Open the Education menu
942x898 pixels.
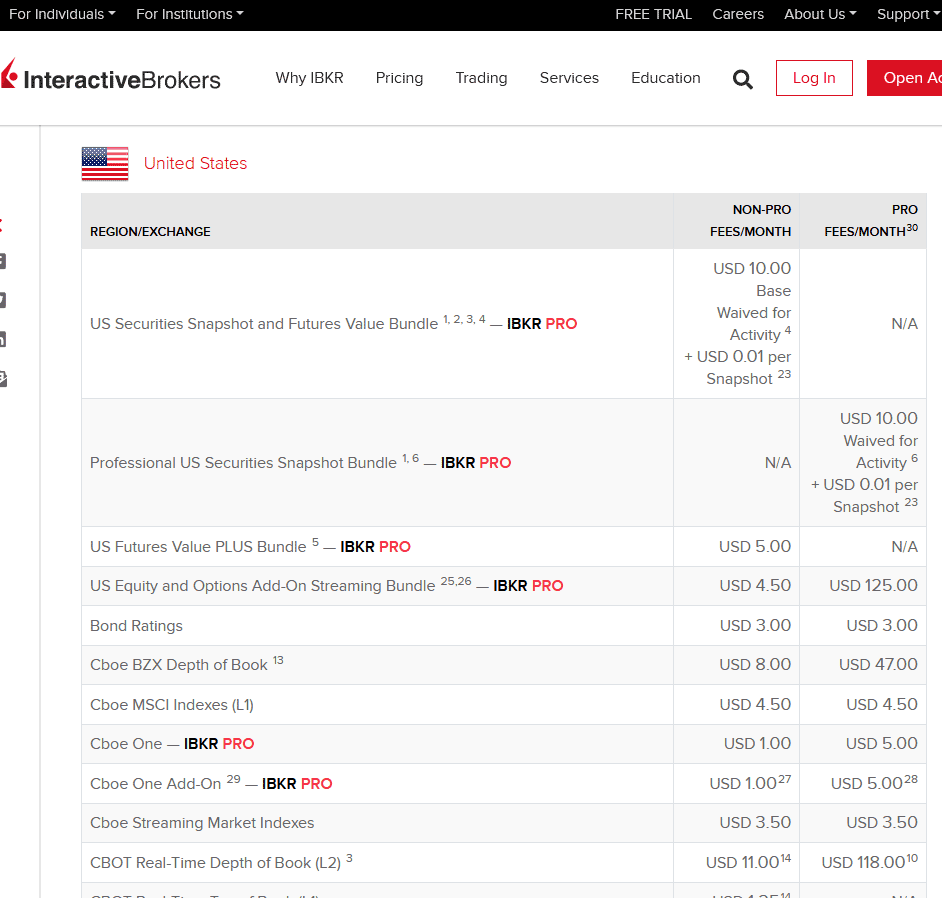click(x=666, y=78)
